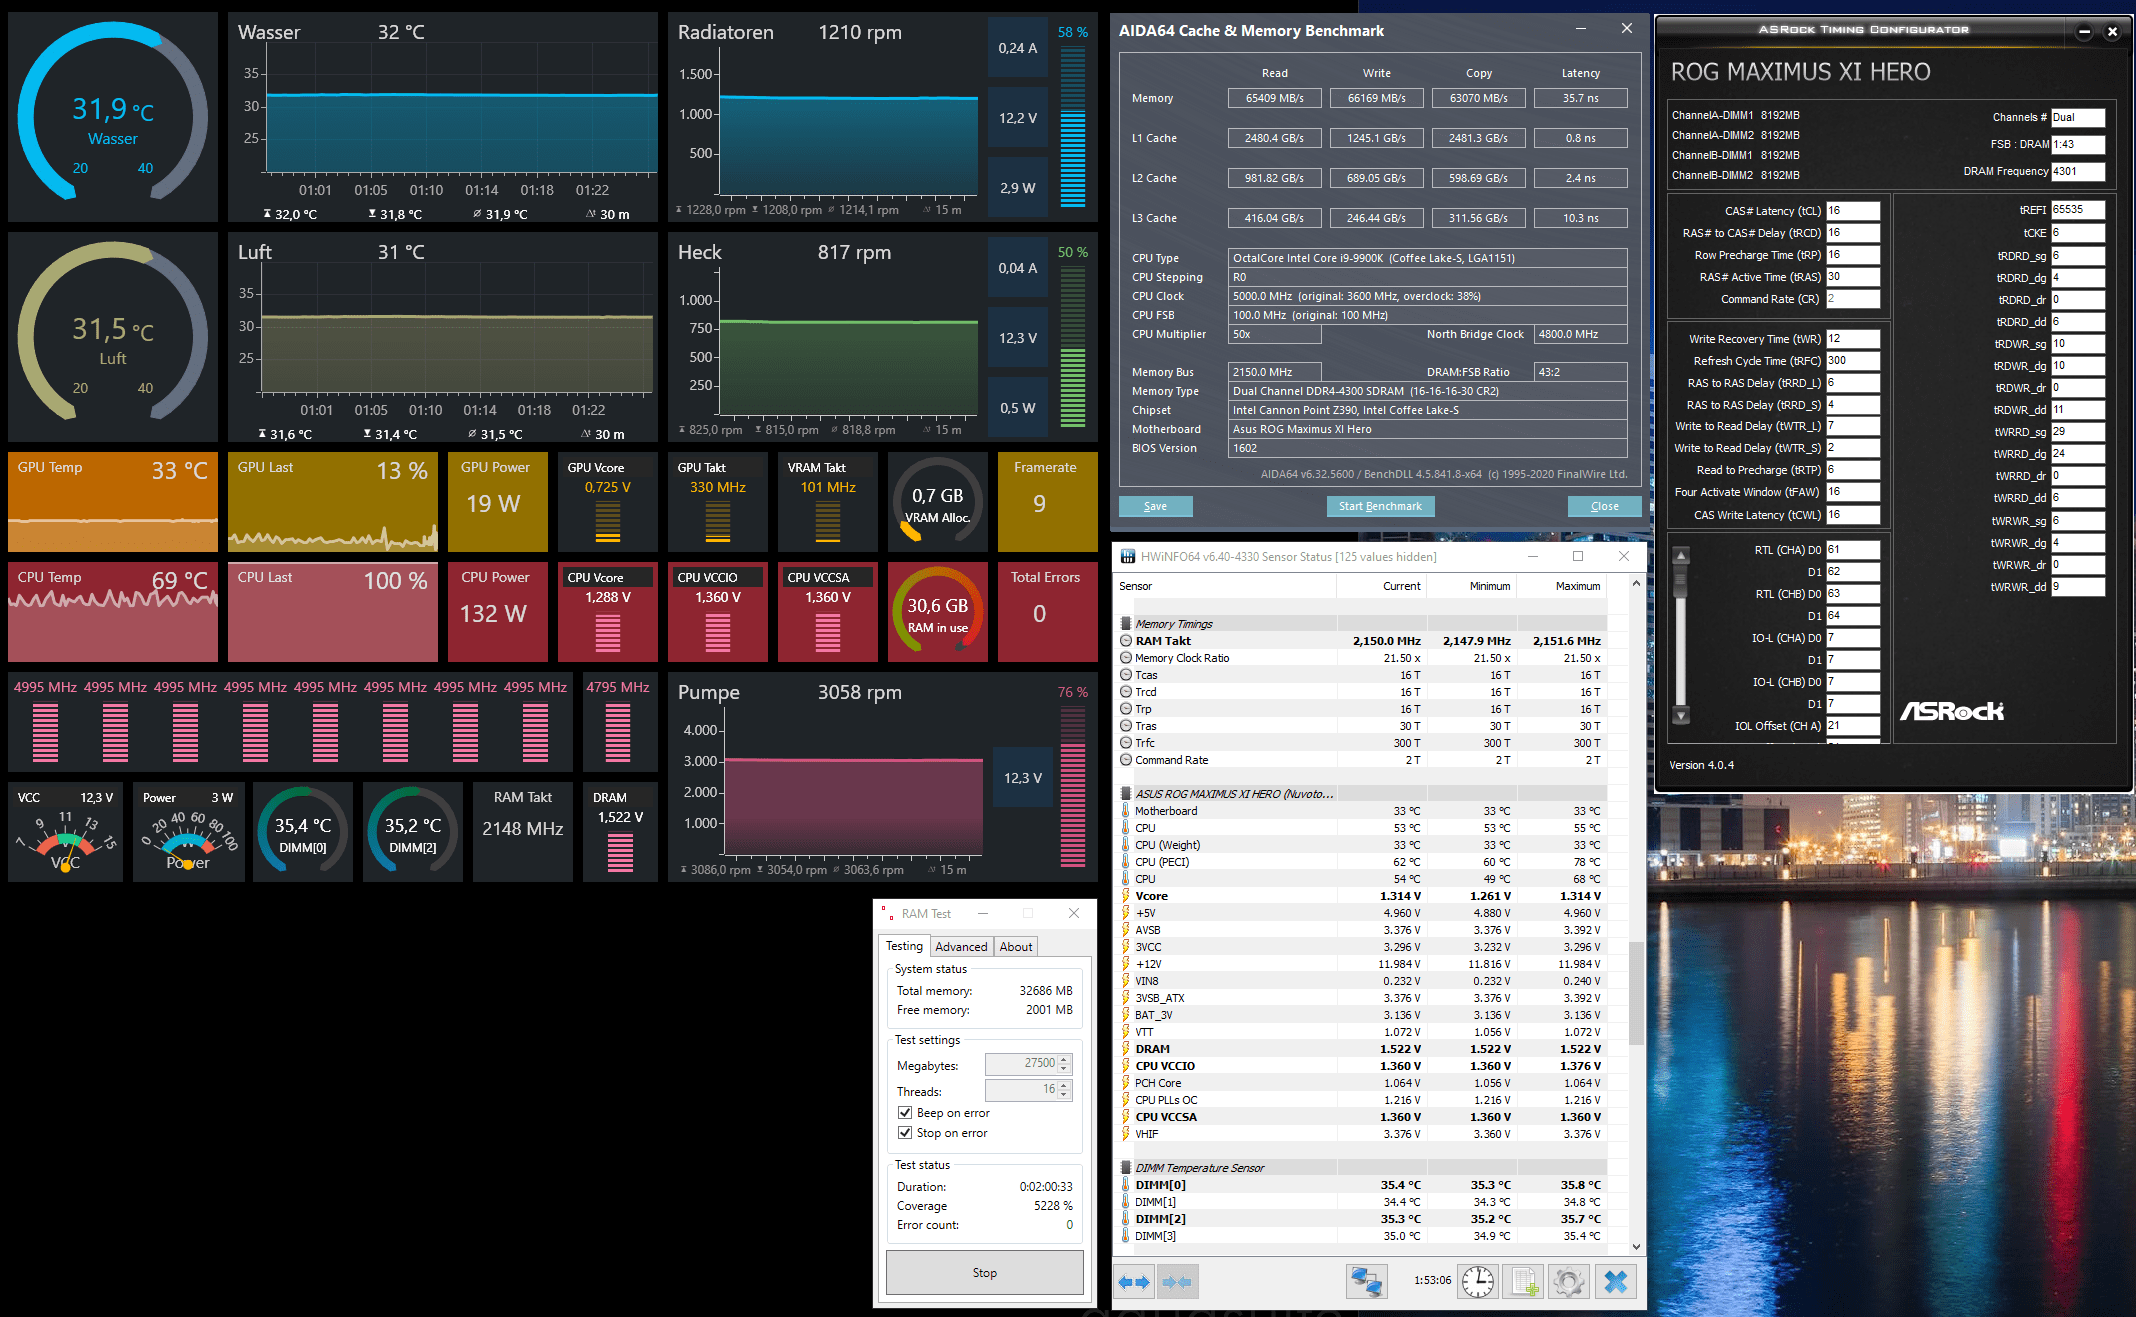The image size is (2136, 1317).
Task: Start logging with the sheet-plus icon
Action: 1524,1281
